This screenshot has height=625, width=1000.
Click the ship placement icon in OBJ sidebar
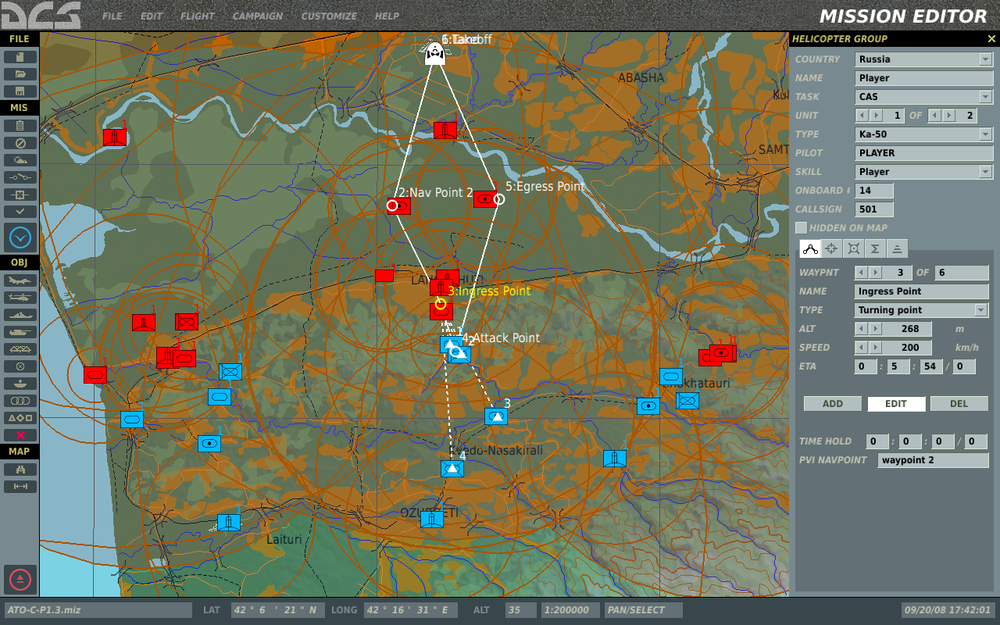[22, 317]
